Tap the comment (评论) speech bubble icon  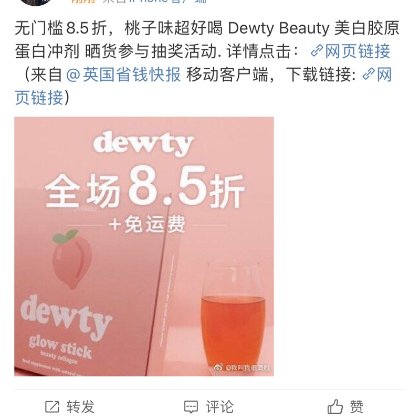pos(191,407)
